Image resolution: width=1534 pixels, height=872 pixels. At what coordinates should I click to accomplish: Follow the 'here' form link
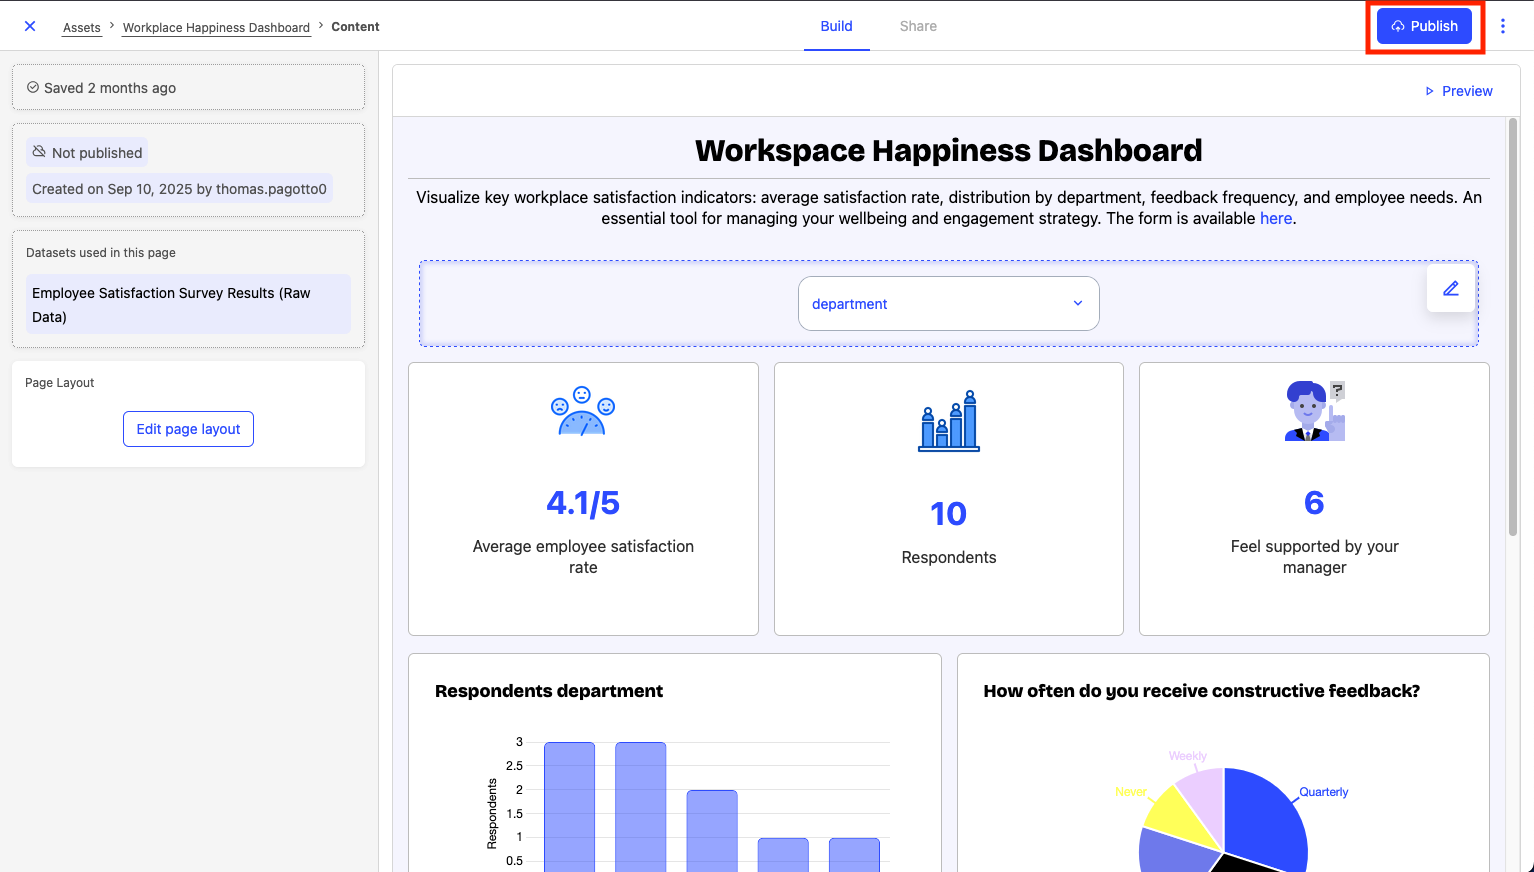(x=1275, y=218)
